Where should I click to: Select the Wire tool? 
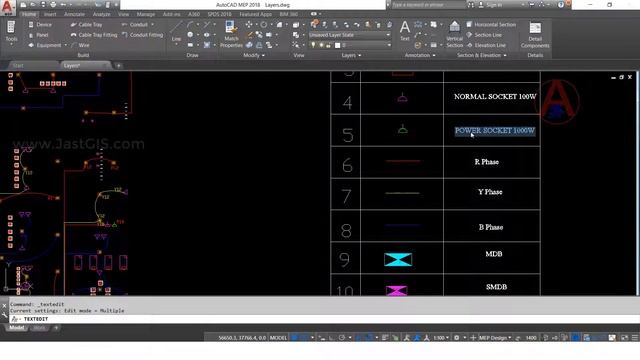click(80, 45)
